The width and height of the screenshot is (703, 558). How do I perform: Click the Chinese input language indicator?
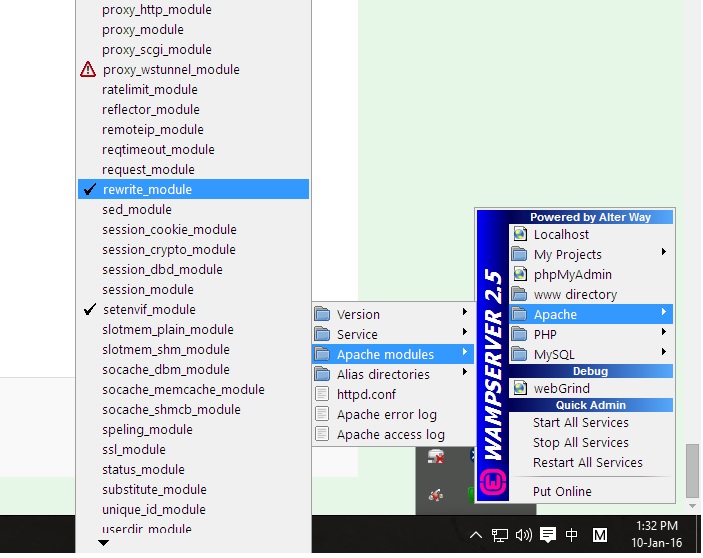(571, 535)
